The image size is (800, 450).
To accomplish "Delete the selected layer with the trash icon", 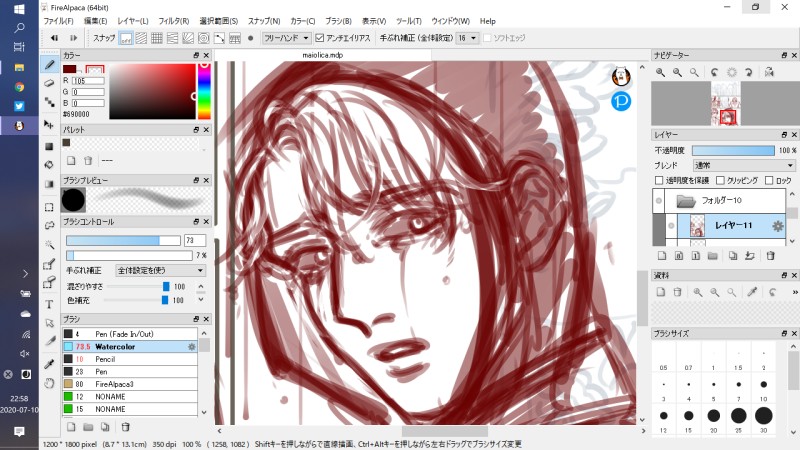I will pyautogui.click(x=770, y=256).
